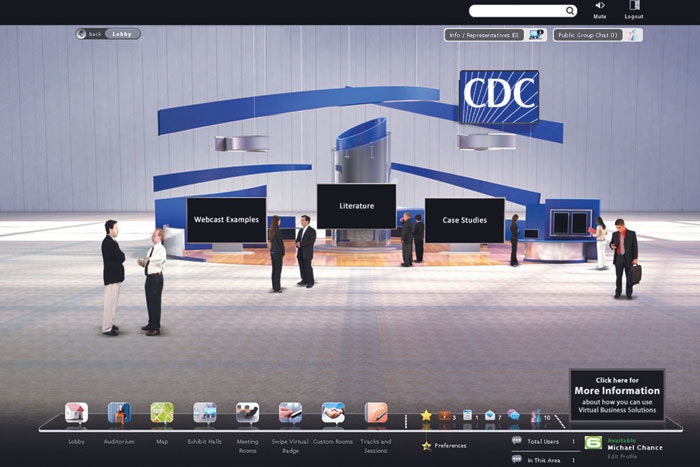
Task: Click the Preferences label
Action: 450,446
